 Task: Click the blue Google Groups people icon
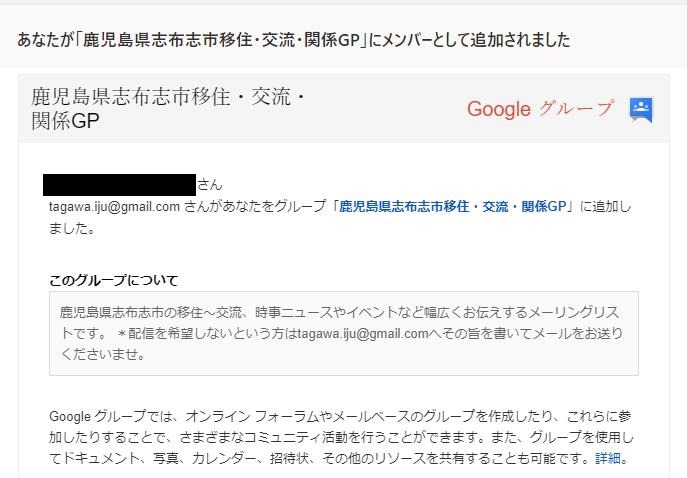[641, 109]
